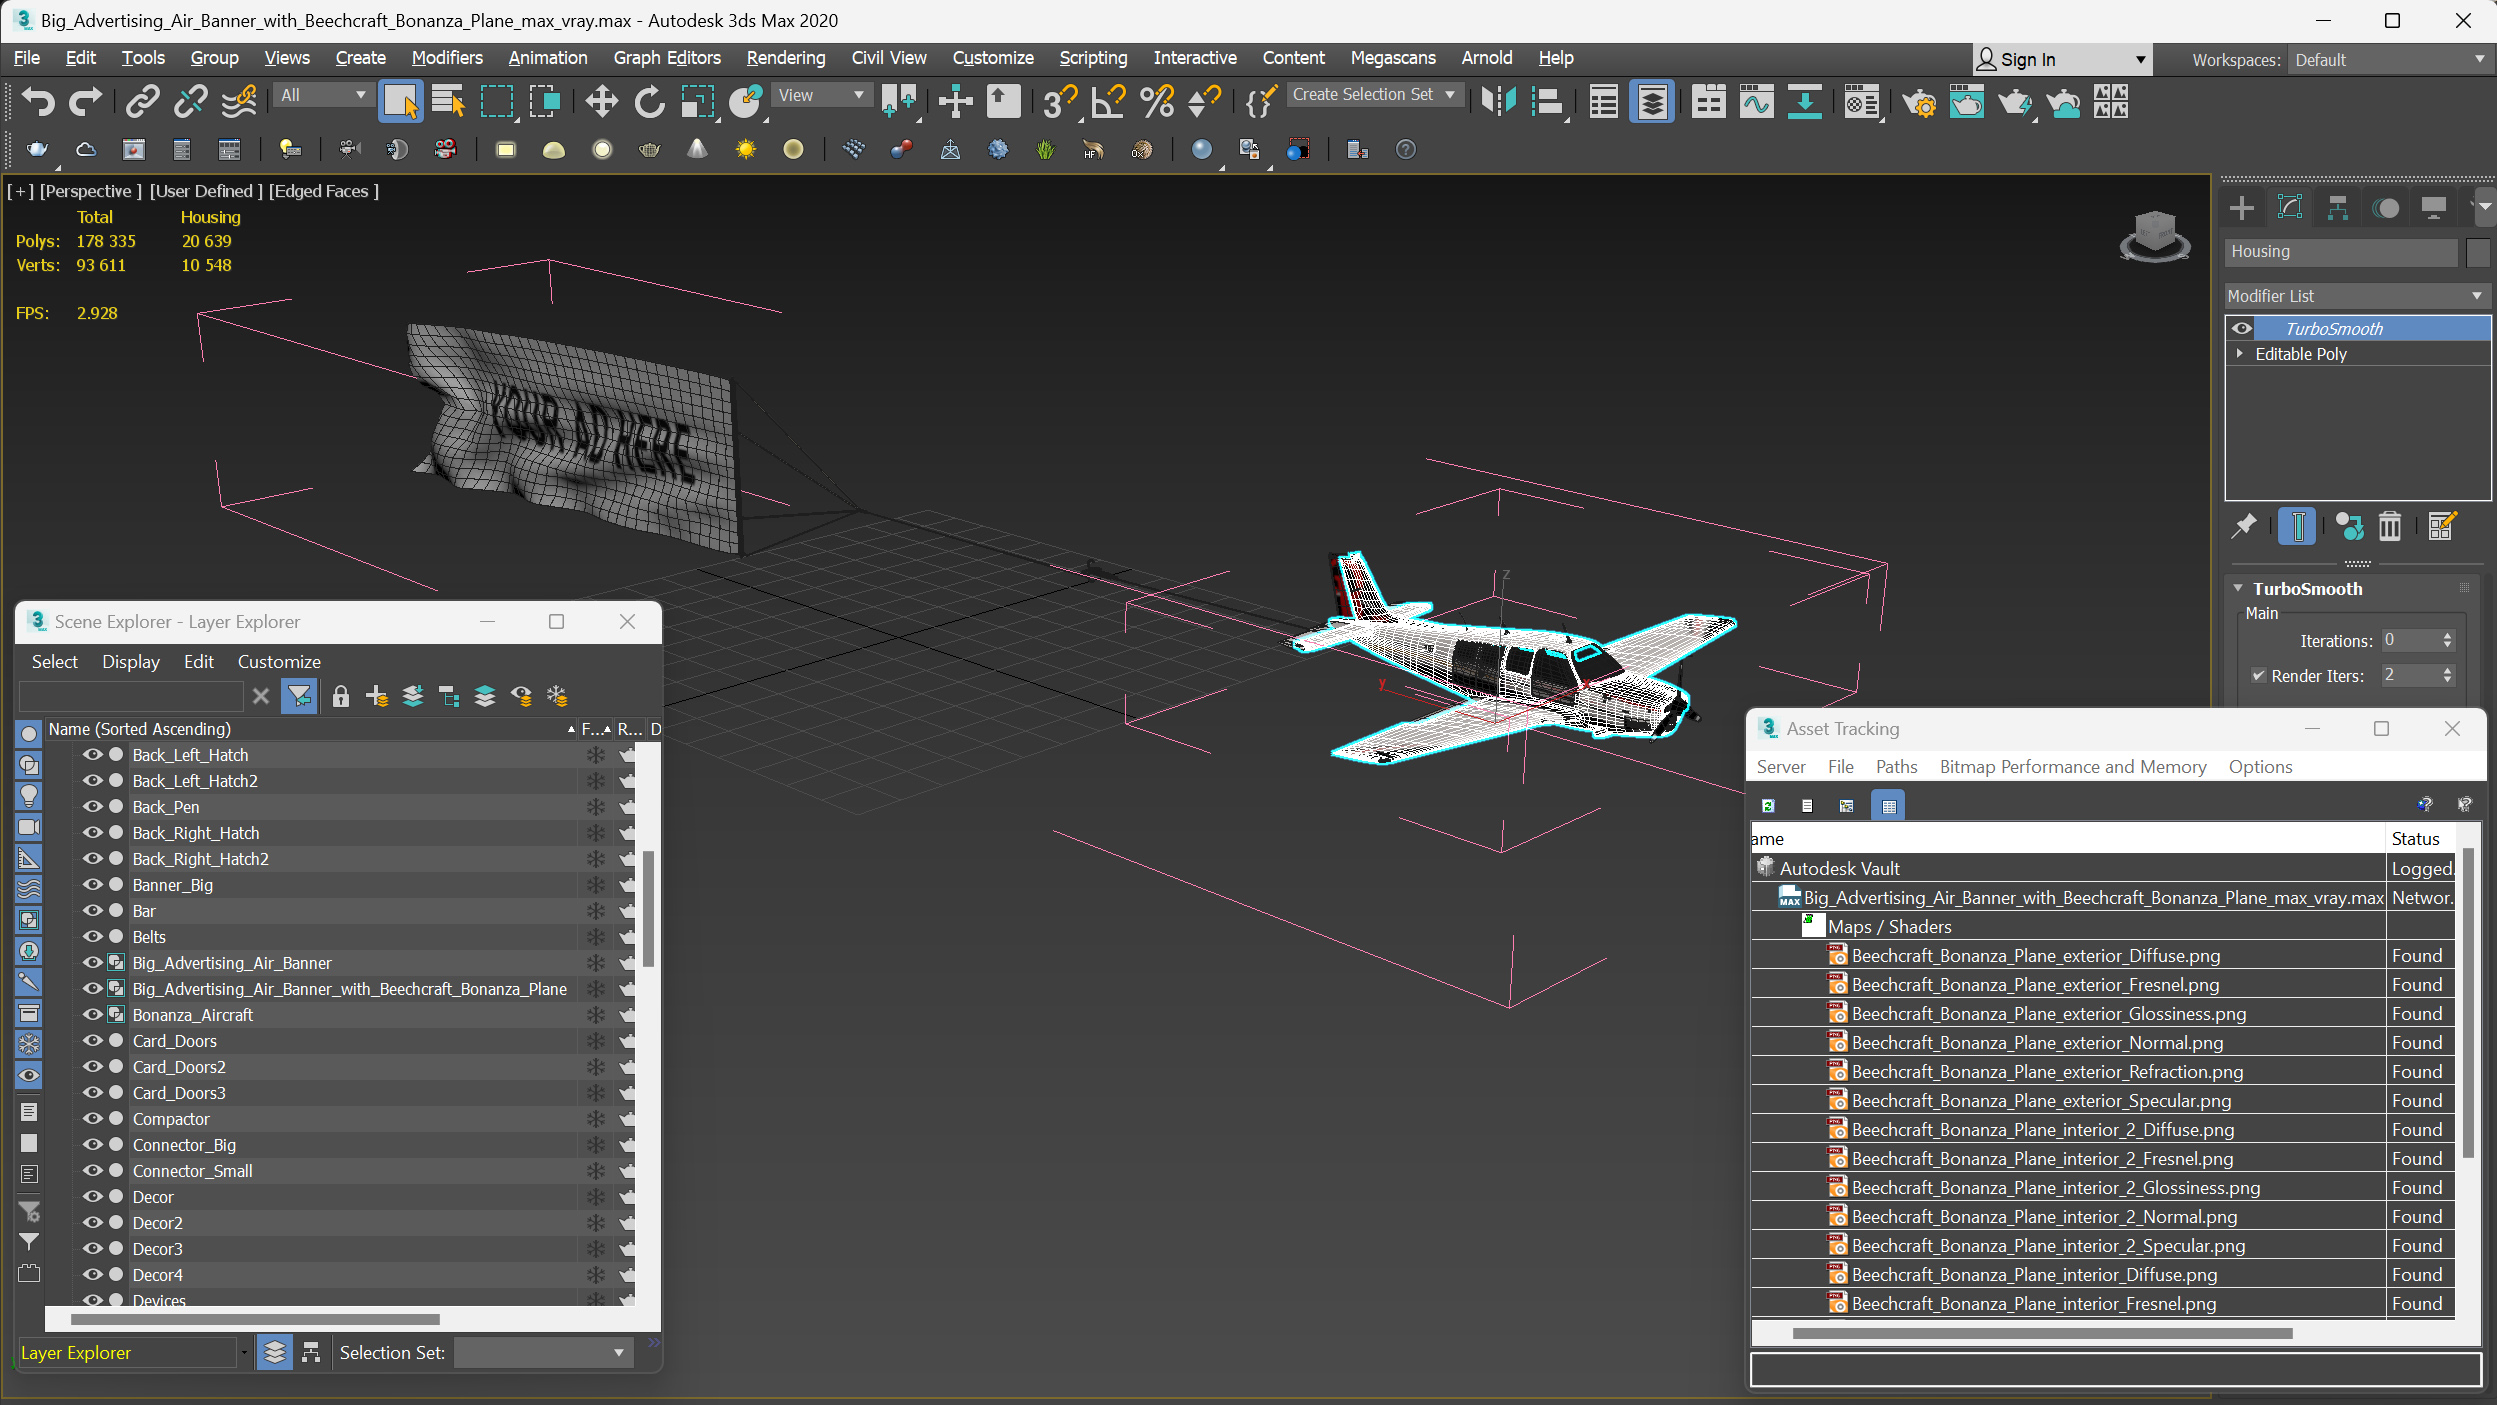
Task: Toggle Show End Result in modifier stack
Action: click(x=2298, y=526)
